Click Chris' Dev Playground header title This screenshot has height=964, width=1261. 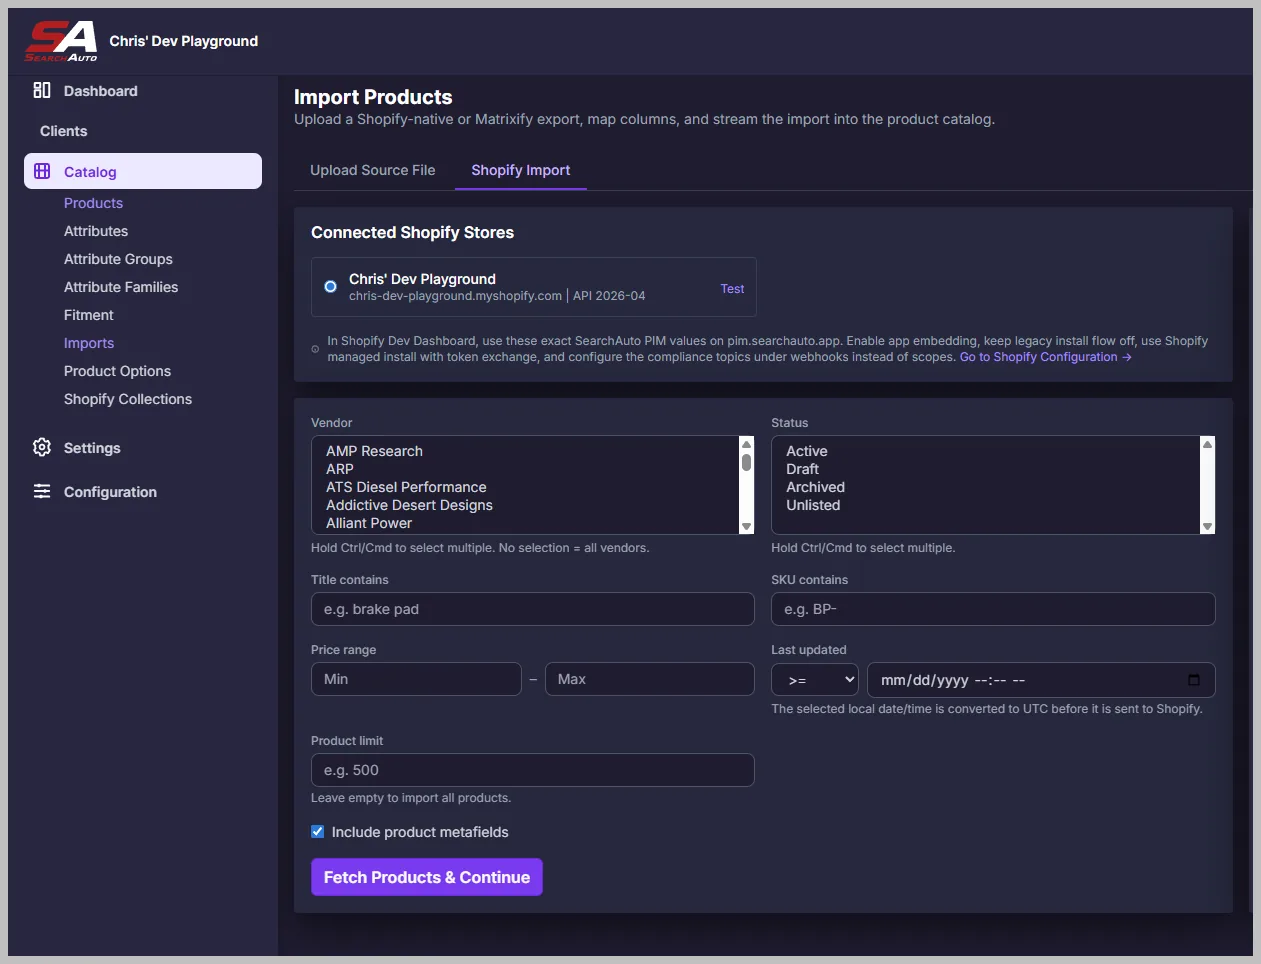click(x=184, y=41)
